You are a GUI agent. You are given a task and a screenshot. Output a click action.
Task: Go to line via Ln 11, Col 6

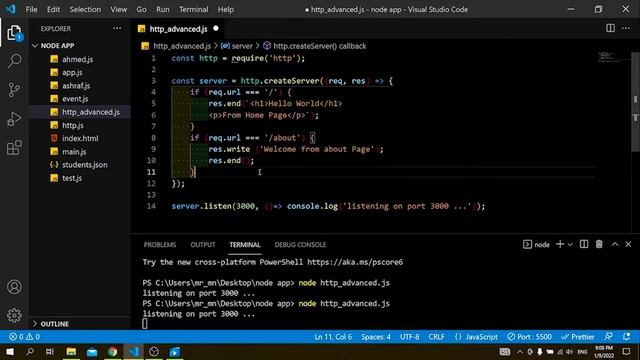pyautogui.click(x=333, y=337)
